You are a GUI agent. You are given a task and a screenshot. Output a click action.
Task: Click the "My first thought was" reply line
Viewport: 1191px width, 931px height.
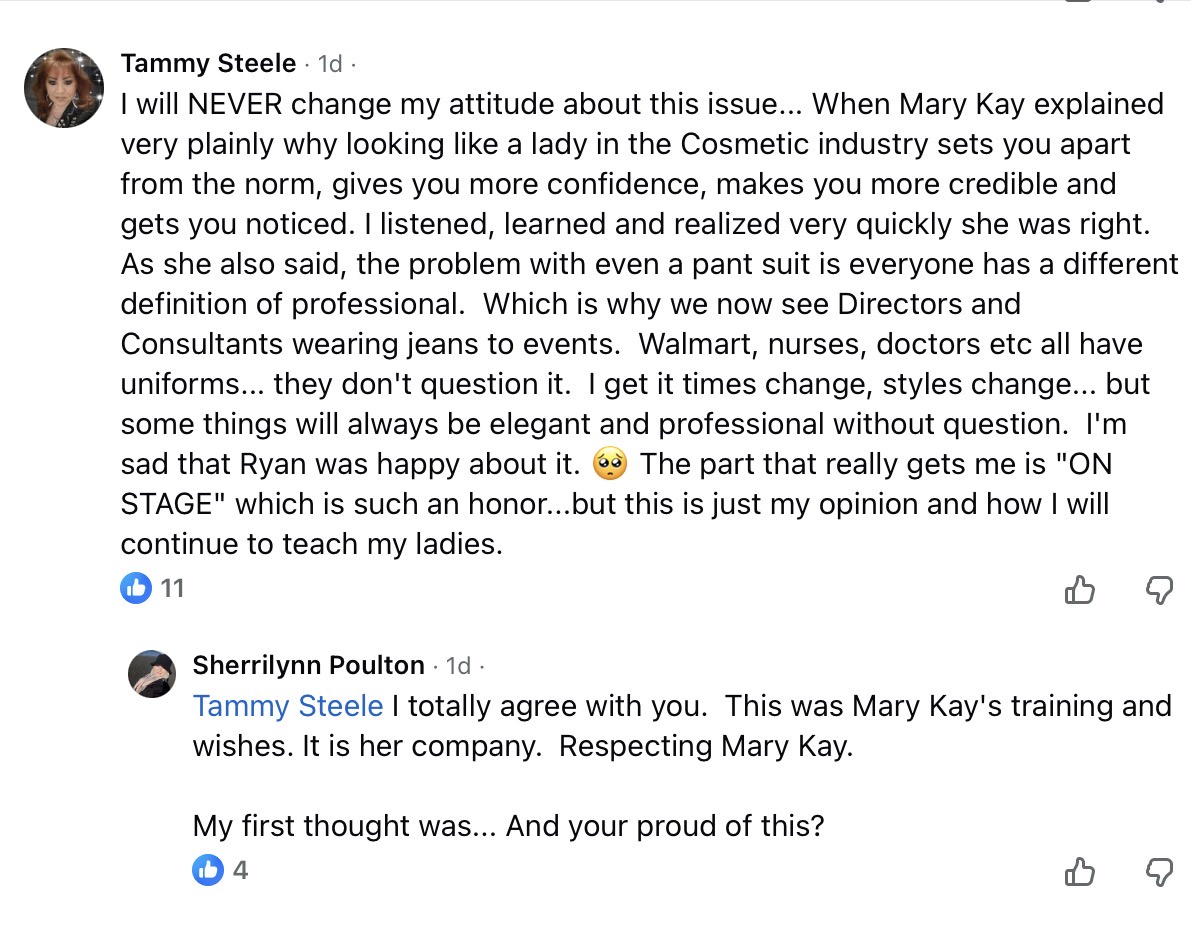508,826
